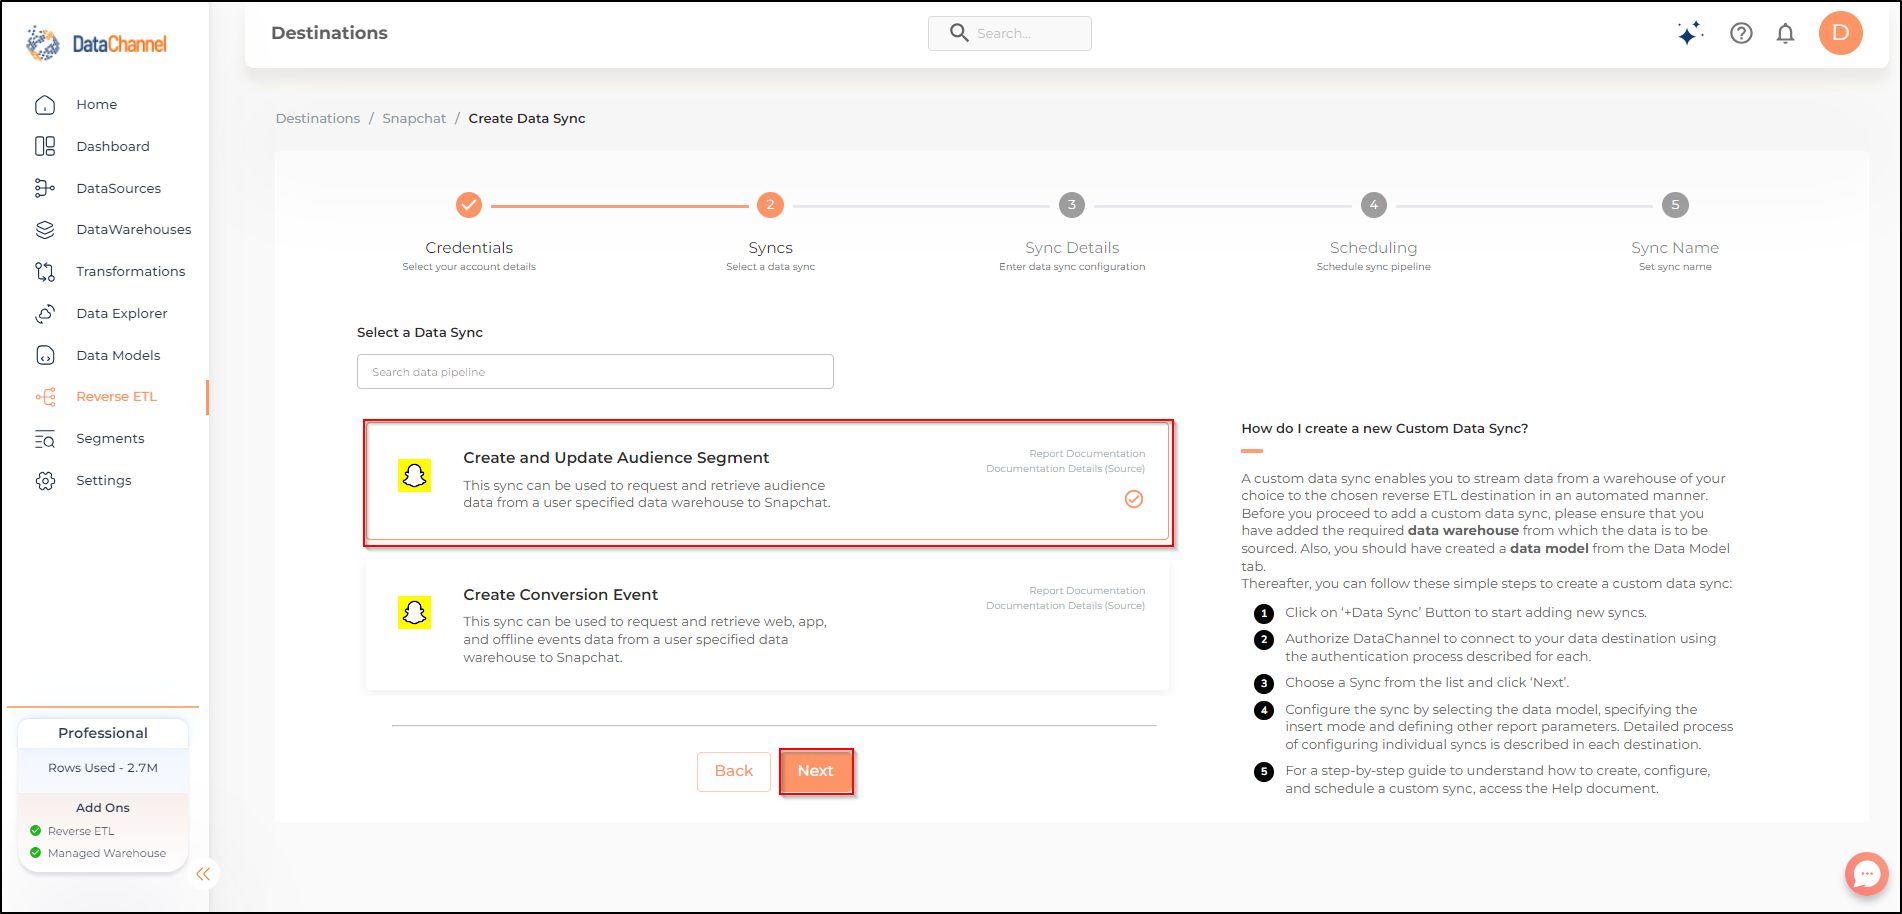Click the Scheduling step label

[1373, 248]
